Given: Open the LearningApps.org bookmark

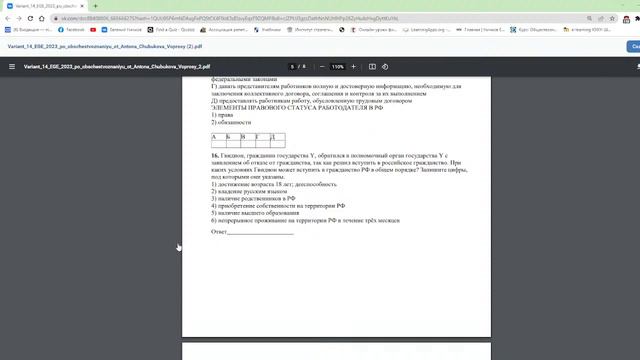Looking at the screenshot, I should click(x=426, y=30).
